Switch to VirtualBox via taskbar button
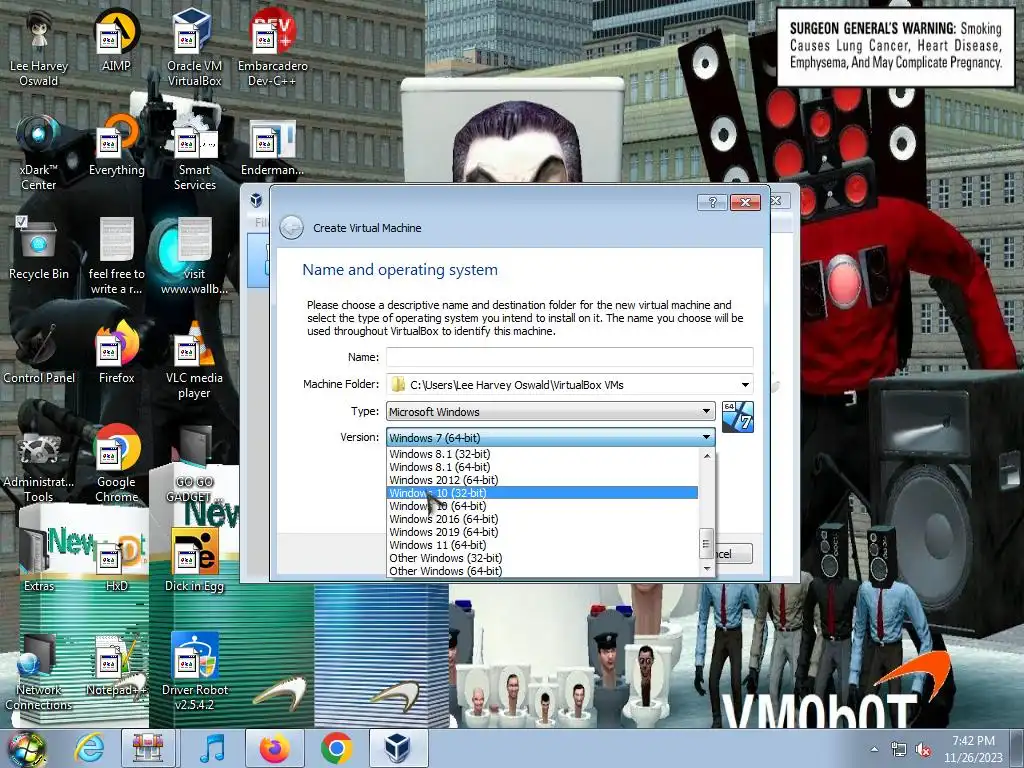This screenshot has width=1024, height=768. click(x=398, y=748)
